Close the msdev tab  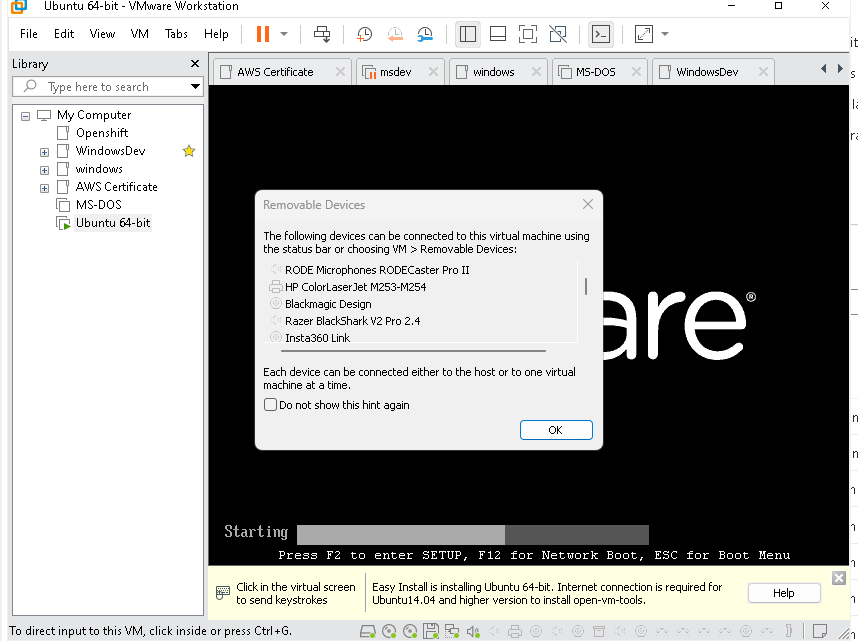point(433,72)
